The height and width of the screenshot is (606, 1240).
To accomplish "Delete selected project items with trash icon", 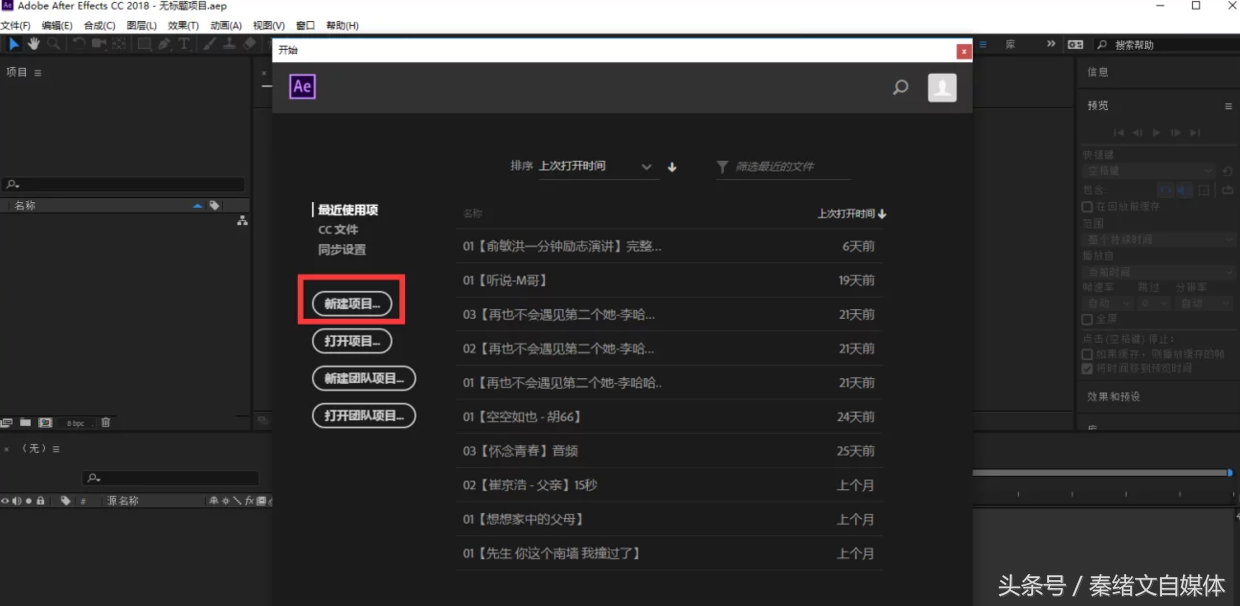I will (x=106, y=423).
